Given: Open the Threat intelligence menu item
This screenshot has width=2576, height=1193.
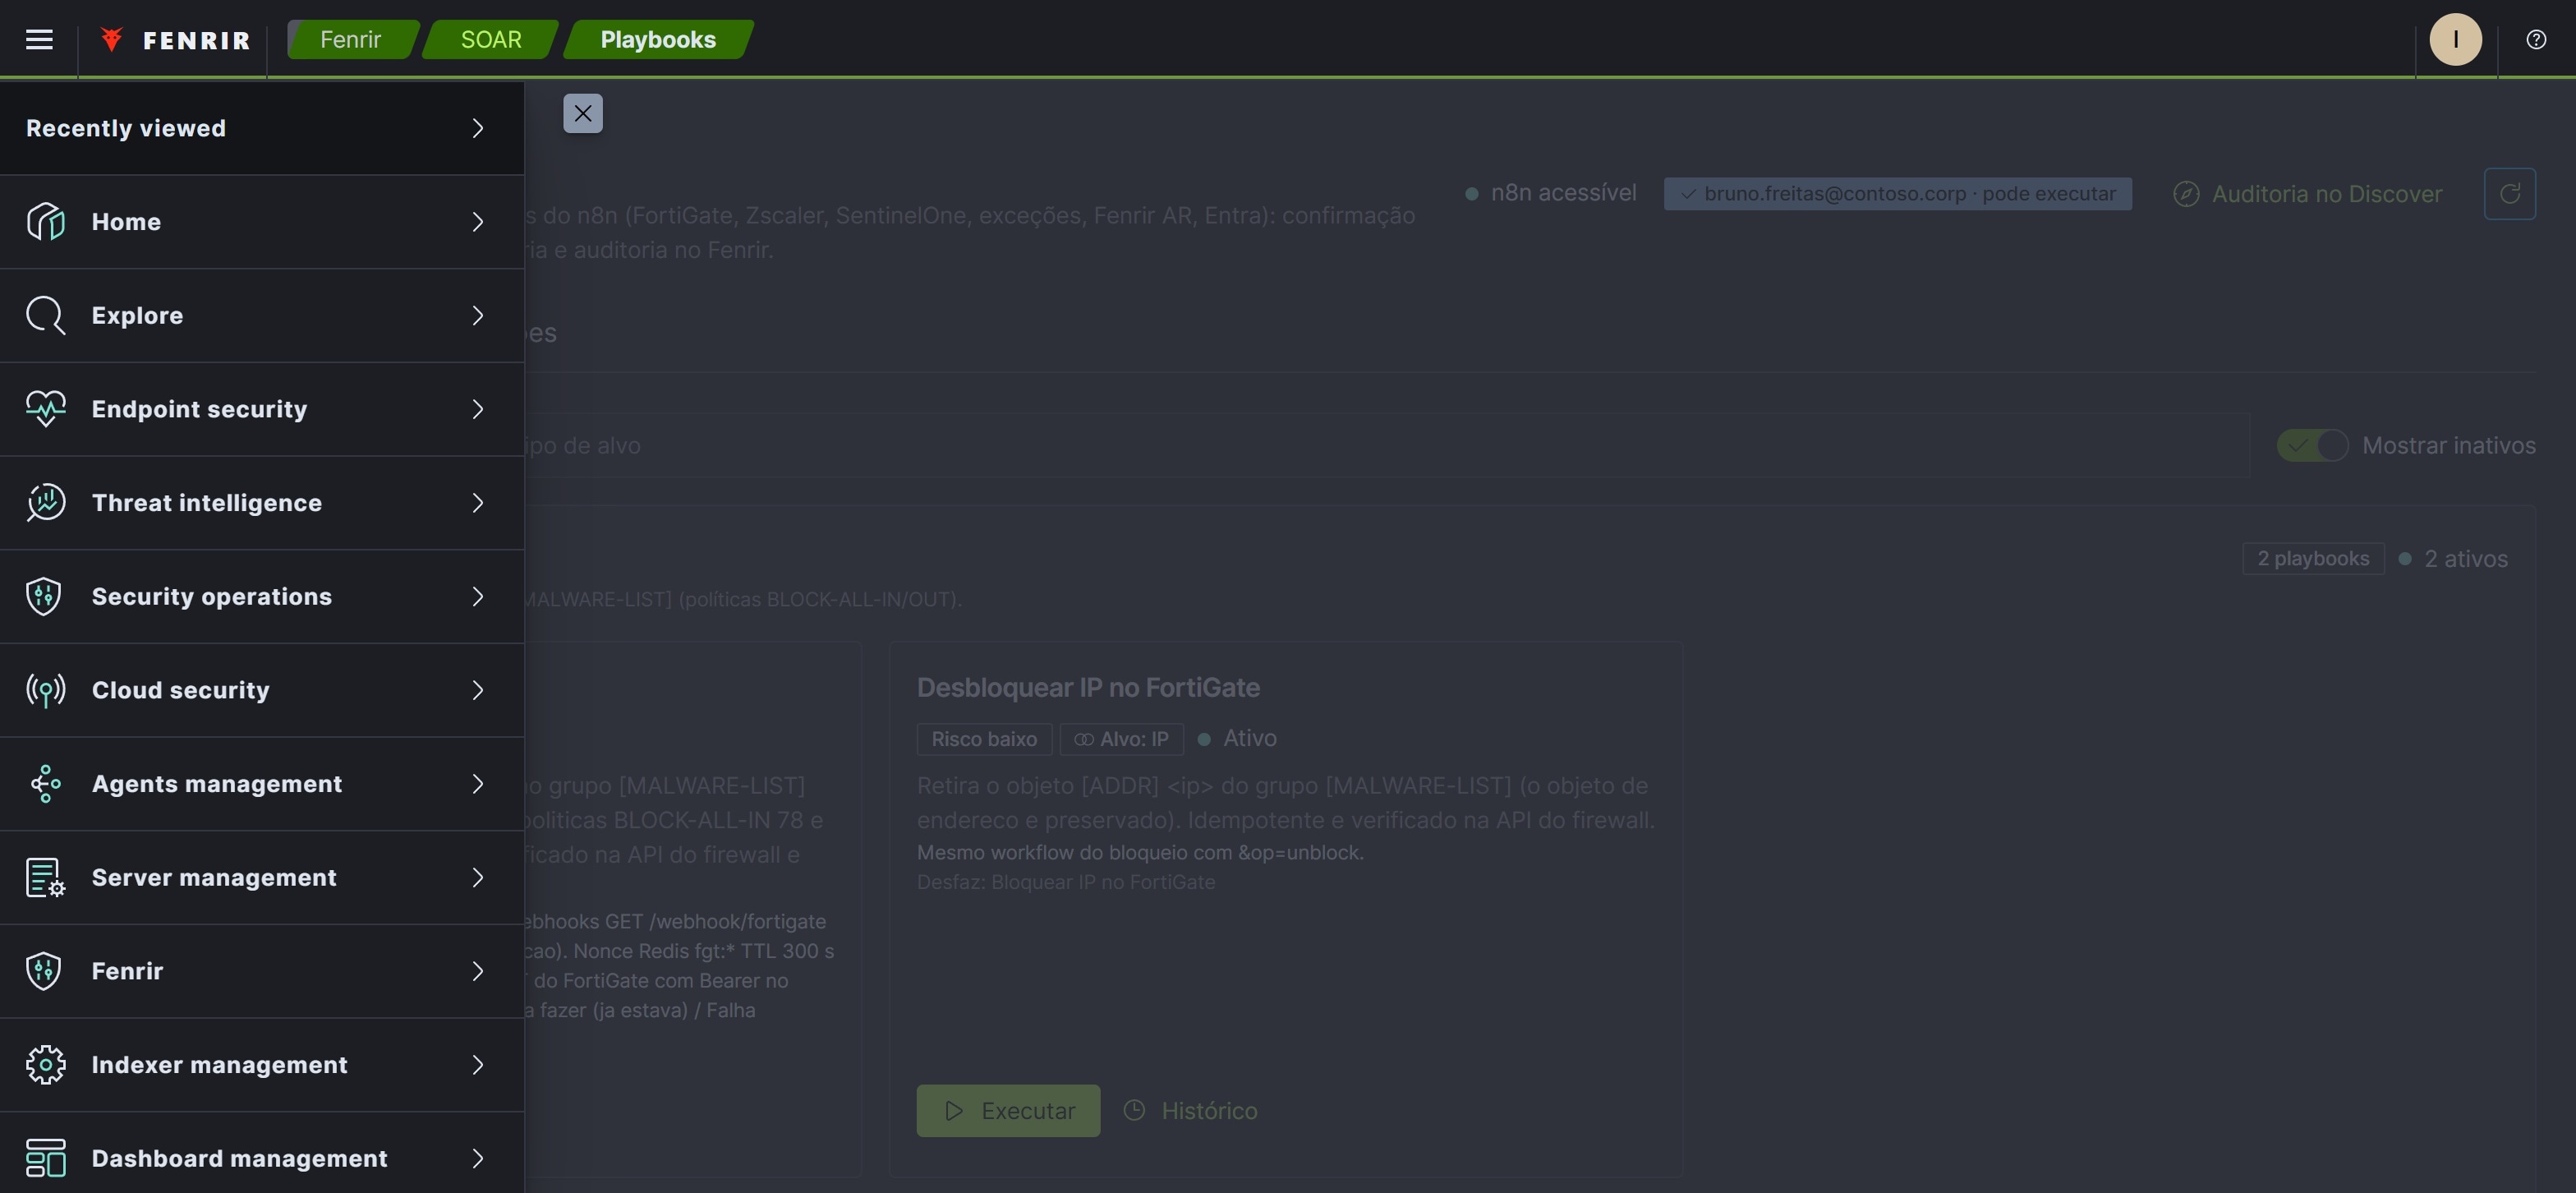Looking at the screenshot, I should 262,502.
